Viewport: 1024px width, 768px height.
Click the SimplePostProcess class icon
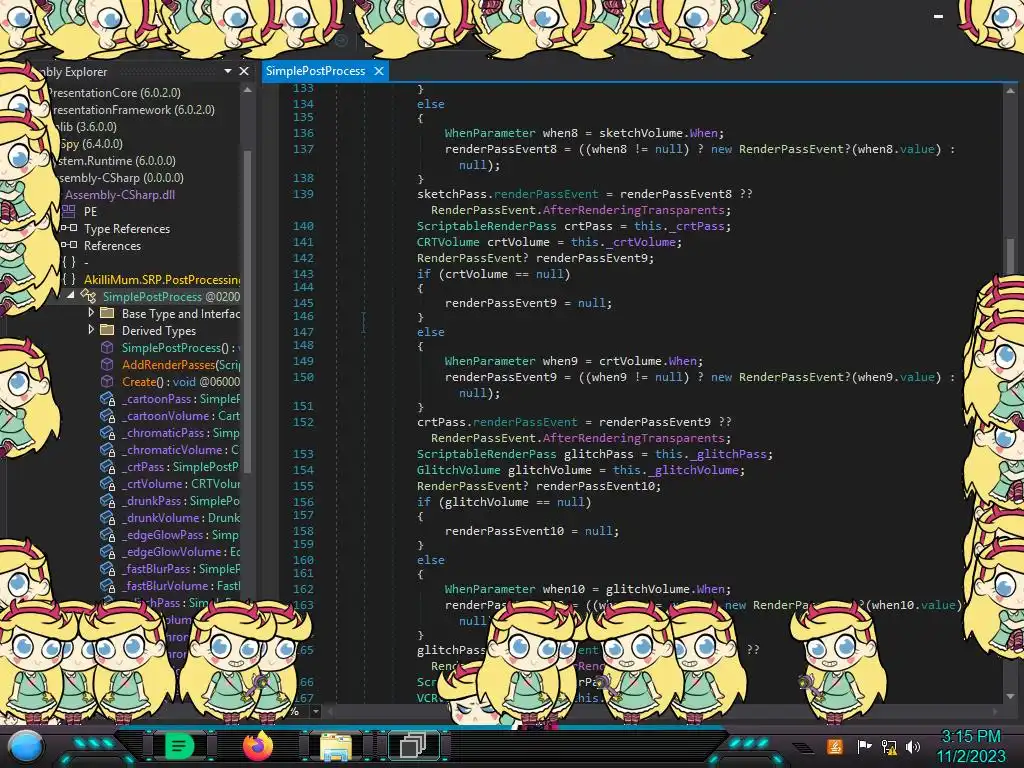pyautogui.click(x=88, y=296)
